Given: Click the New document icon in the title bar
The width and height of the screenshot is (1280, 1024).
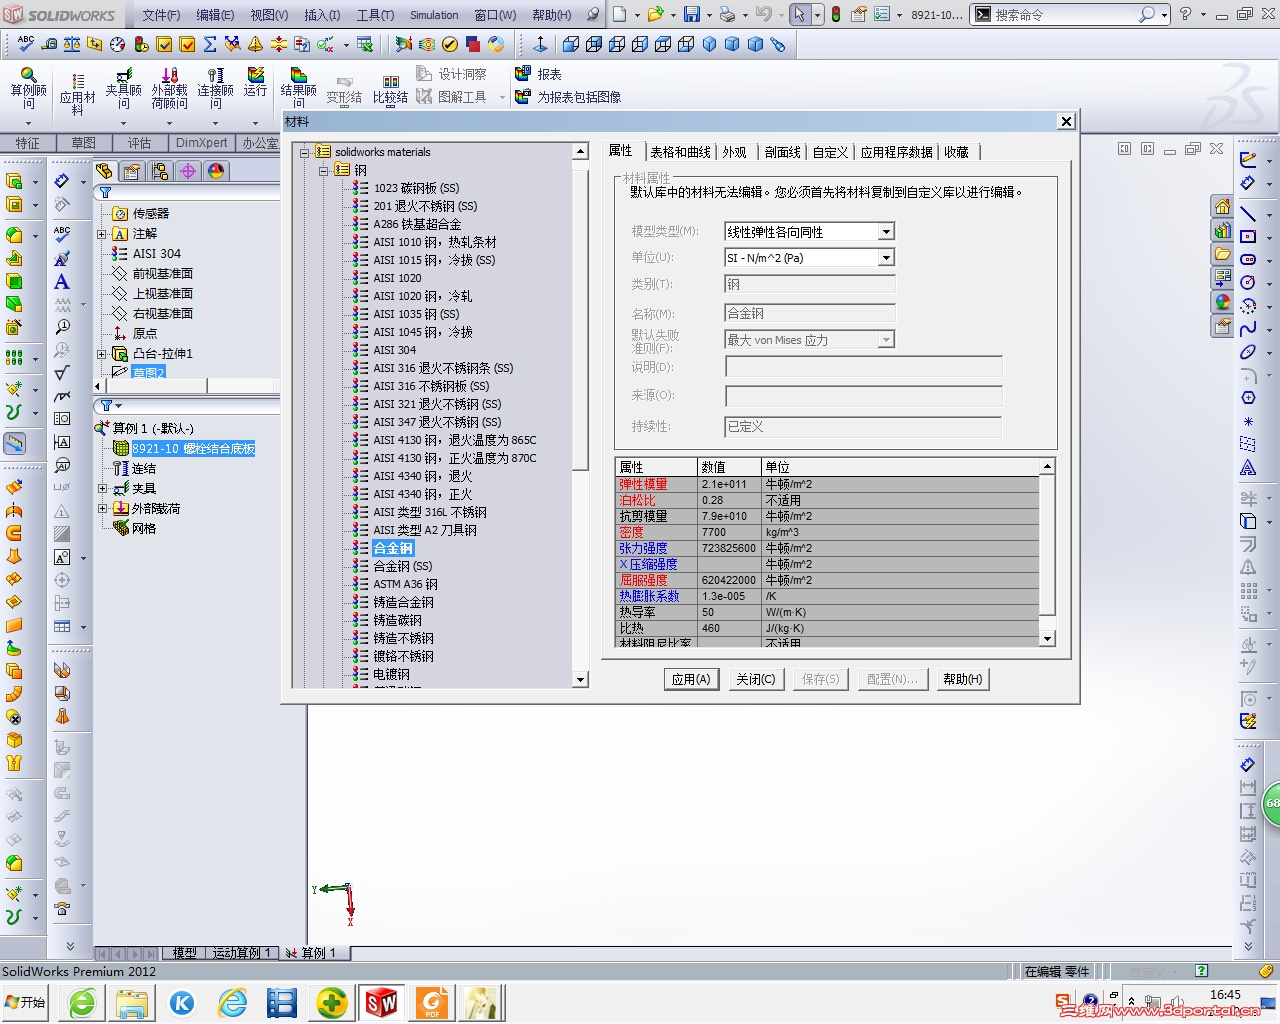Looking at the screenshot, I should coord(620,14).
